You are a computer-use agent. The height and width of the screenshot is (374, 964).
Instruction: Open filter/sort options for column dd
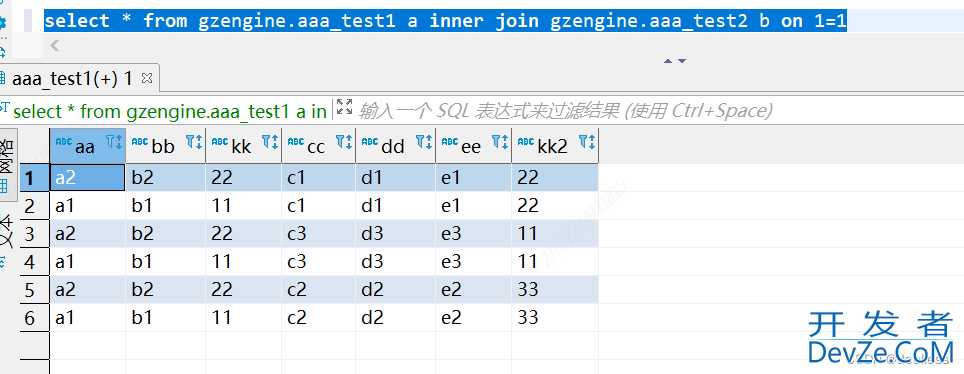(424, 143)
